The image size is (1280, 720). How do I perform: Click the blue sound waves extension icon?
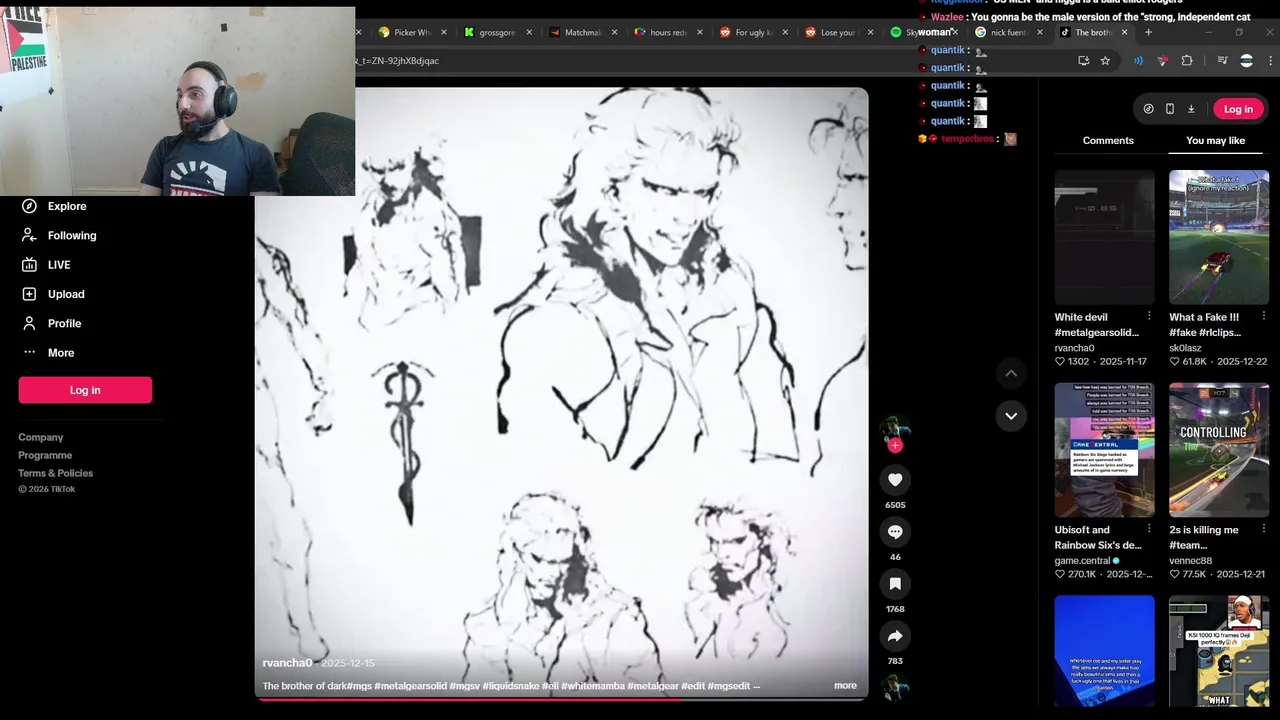tap(1138, 61)
